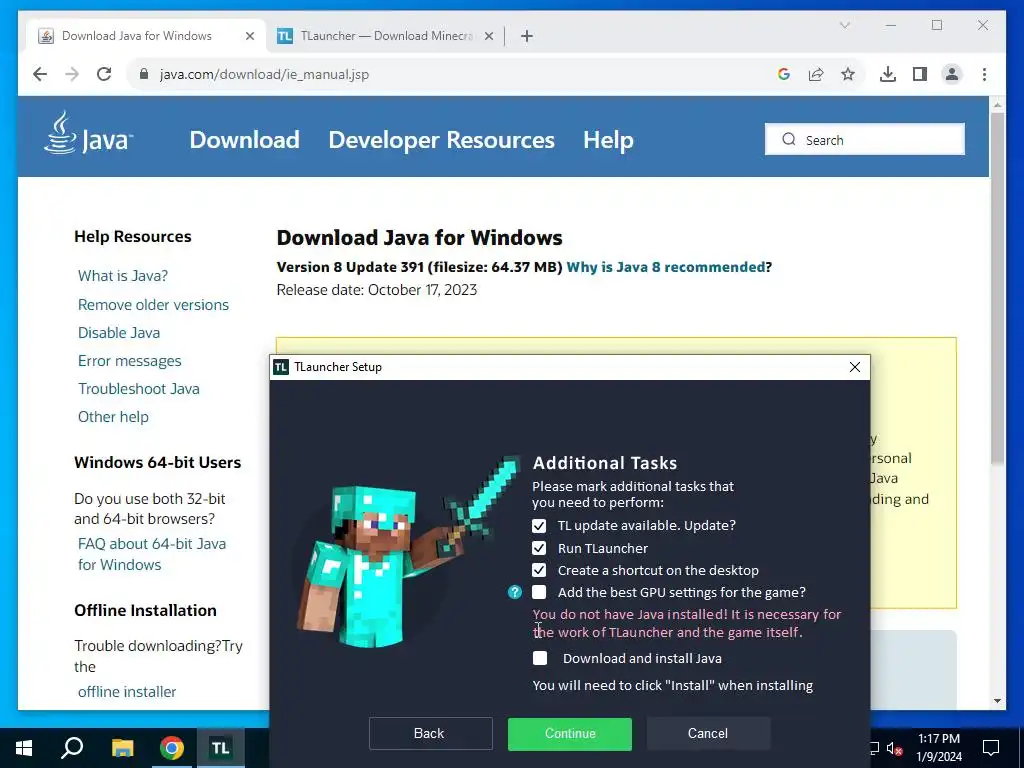1024x768 pixels.
Task: Click the Chrome back arrow
Action: 40,74
